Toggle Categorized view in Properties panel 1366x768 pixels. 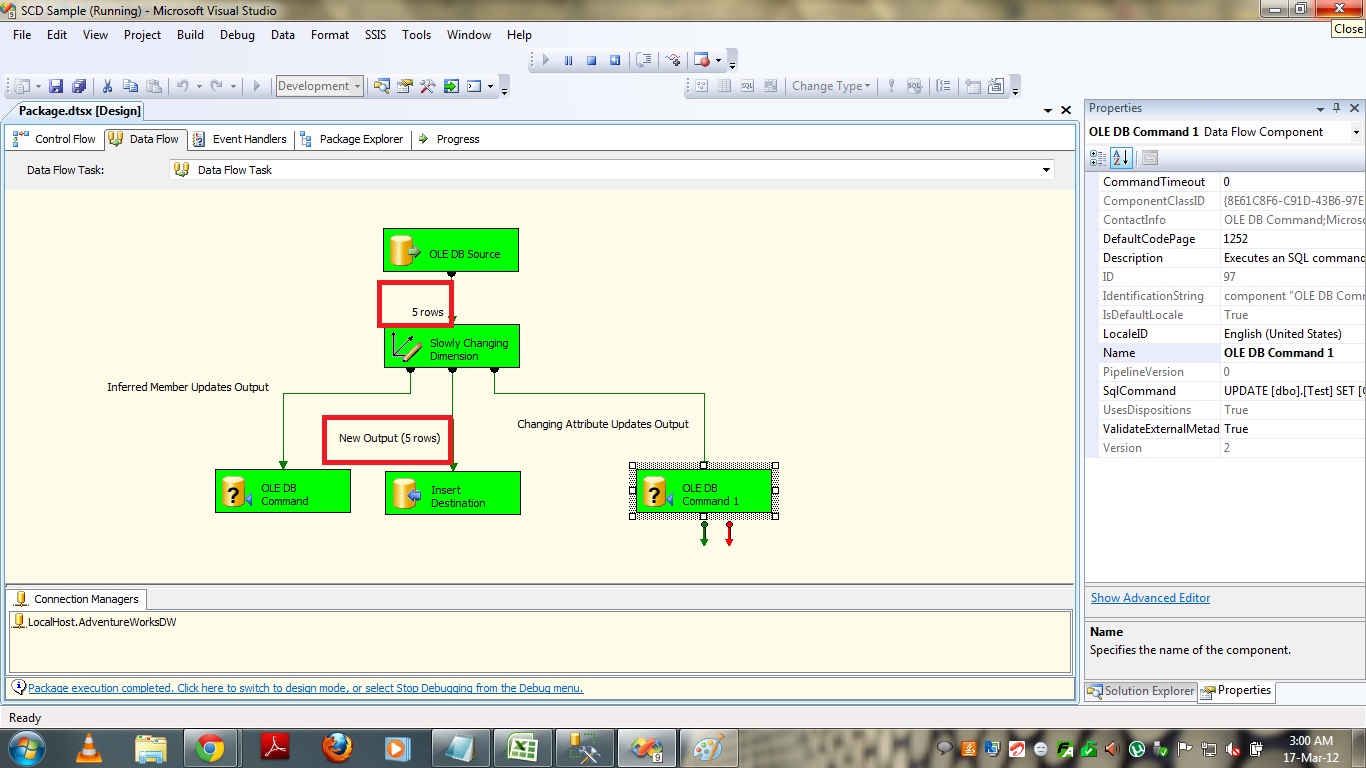[1098, 158]
